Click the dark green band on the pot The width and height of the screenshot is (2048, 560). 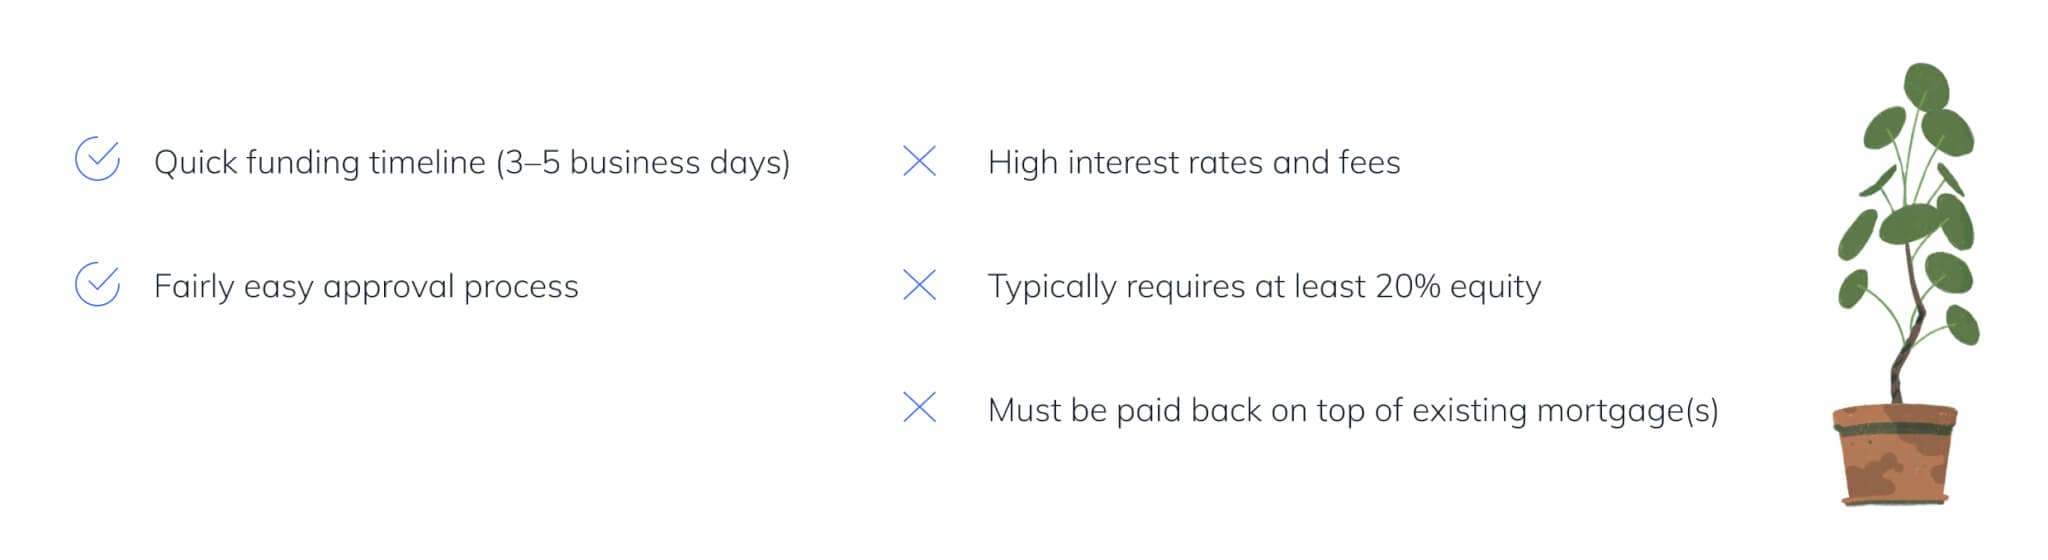[1894, 429]
